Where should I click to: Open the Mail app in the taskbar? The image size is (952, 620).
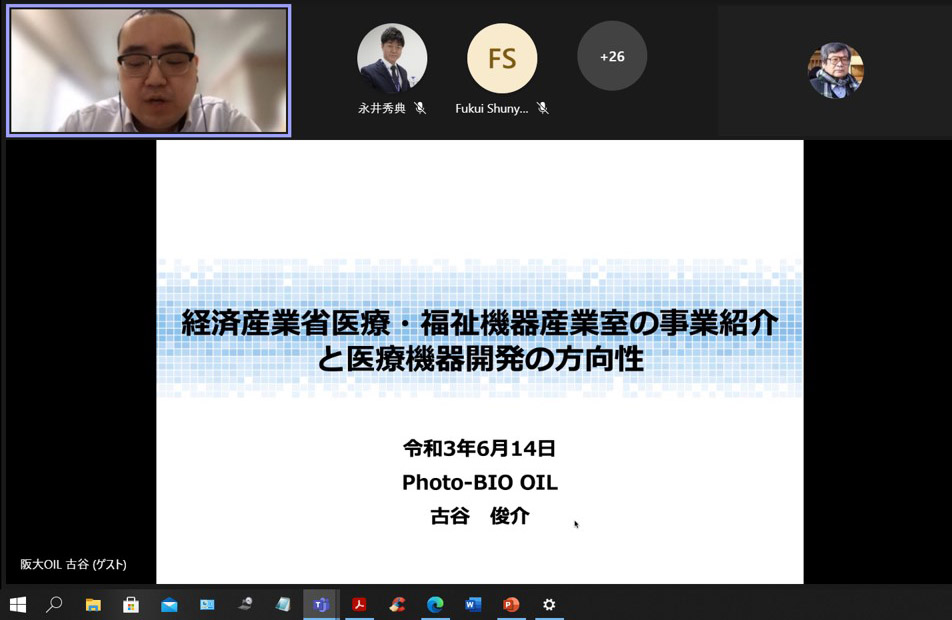[x=169, y=604]
